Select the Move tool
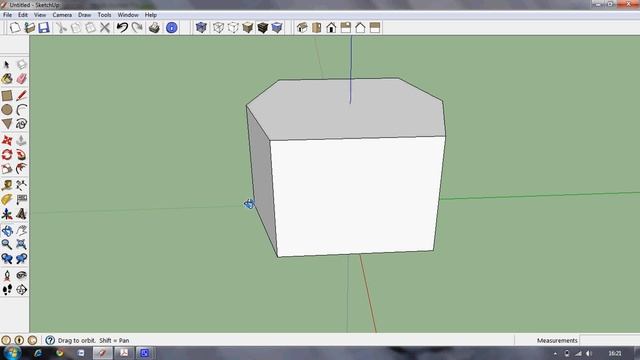This screenshot has width=640, height=360. (x=7, y=140)
